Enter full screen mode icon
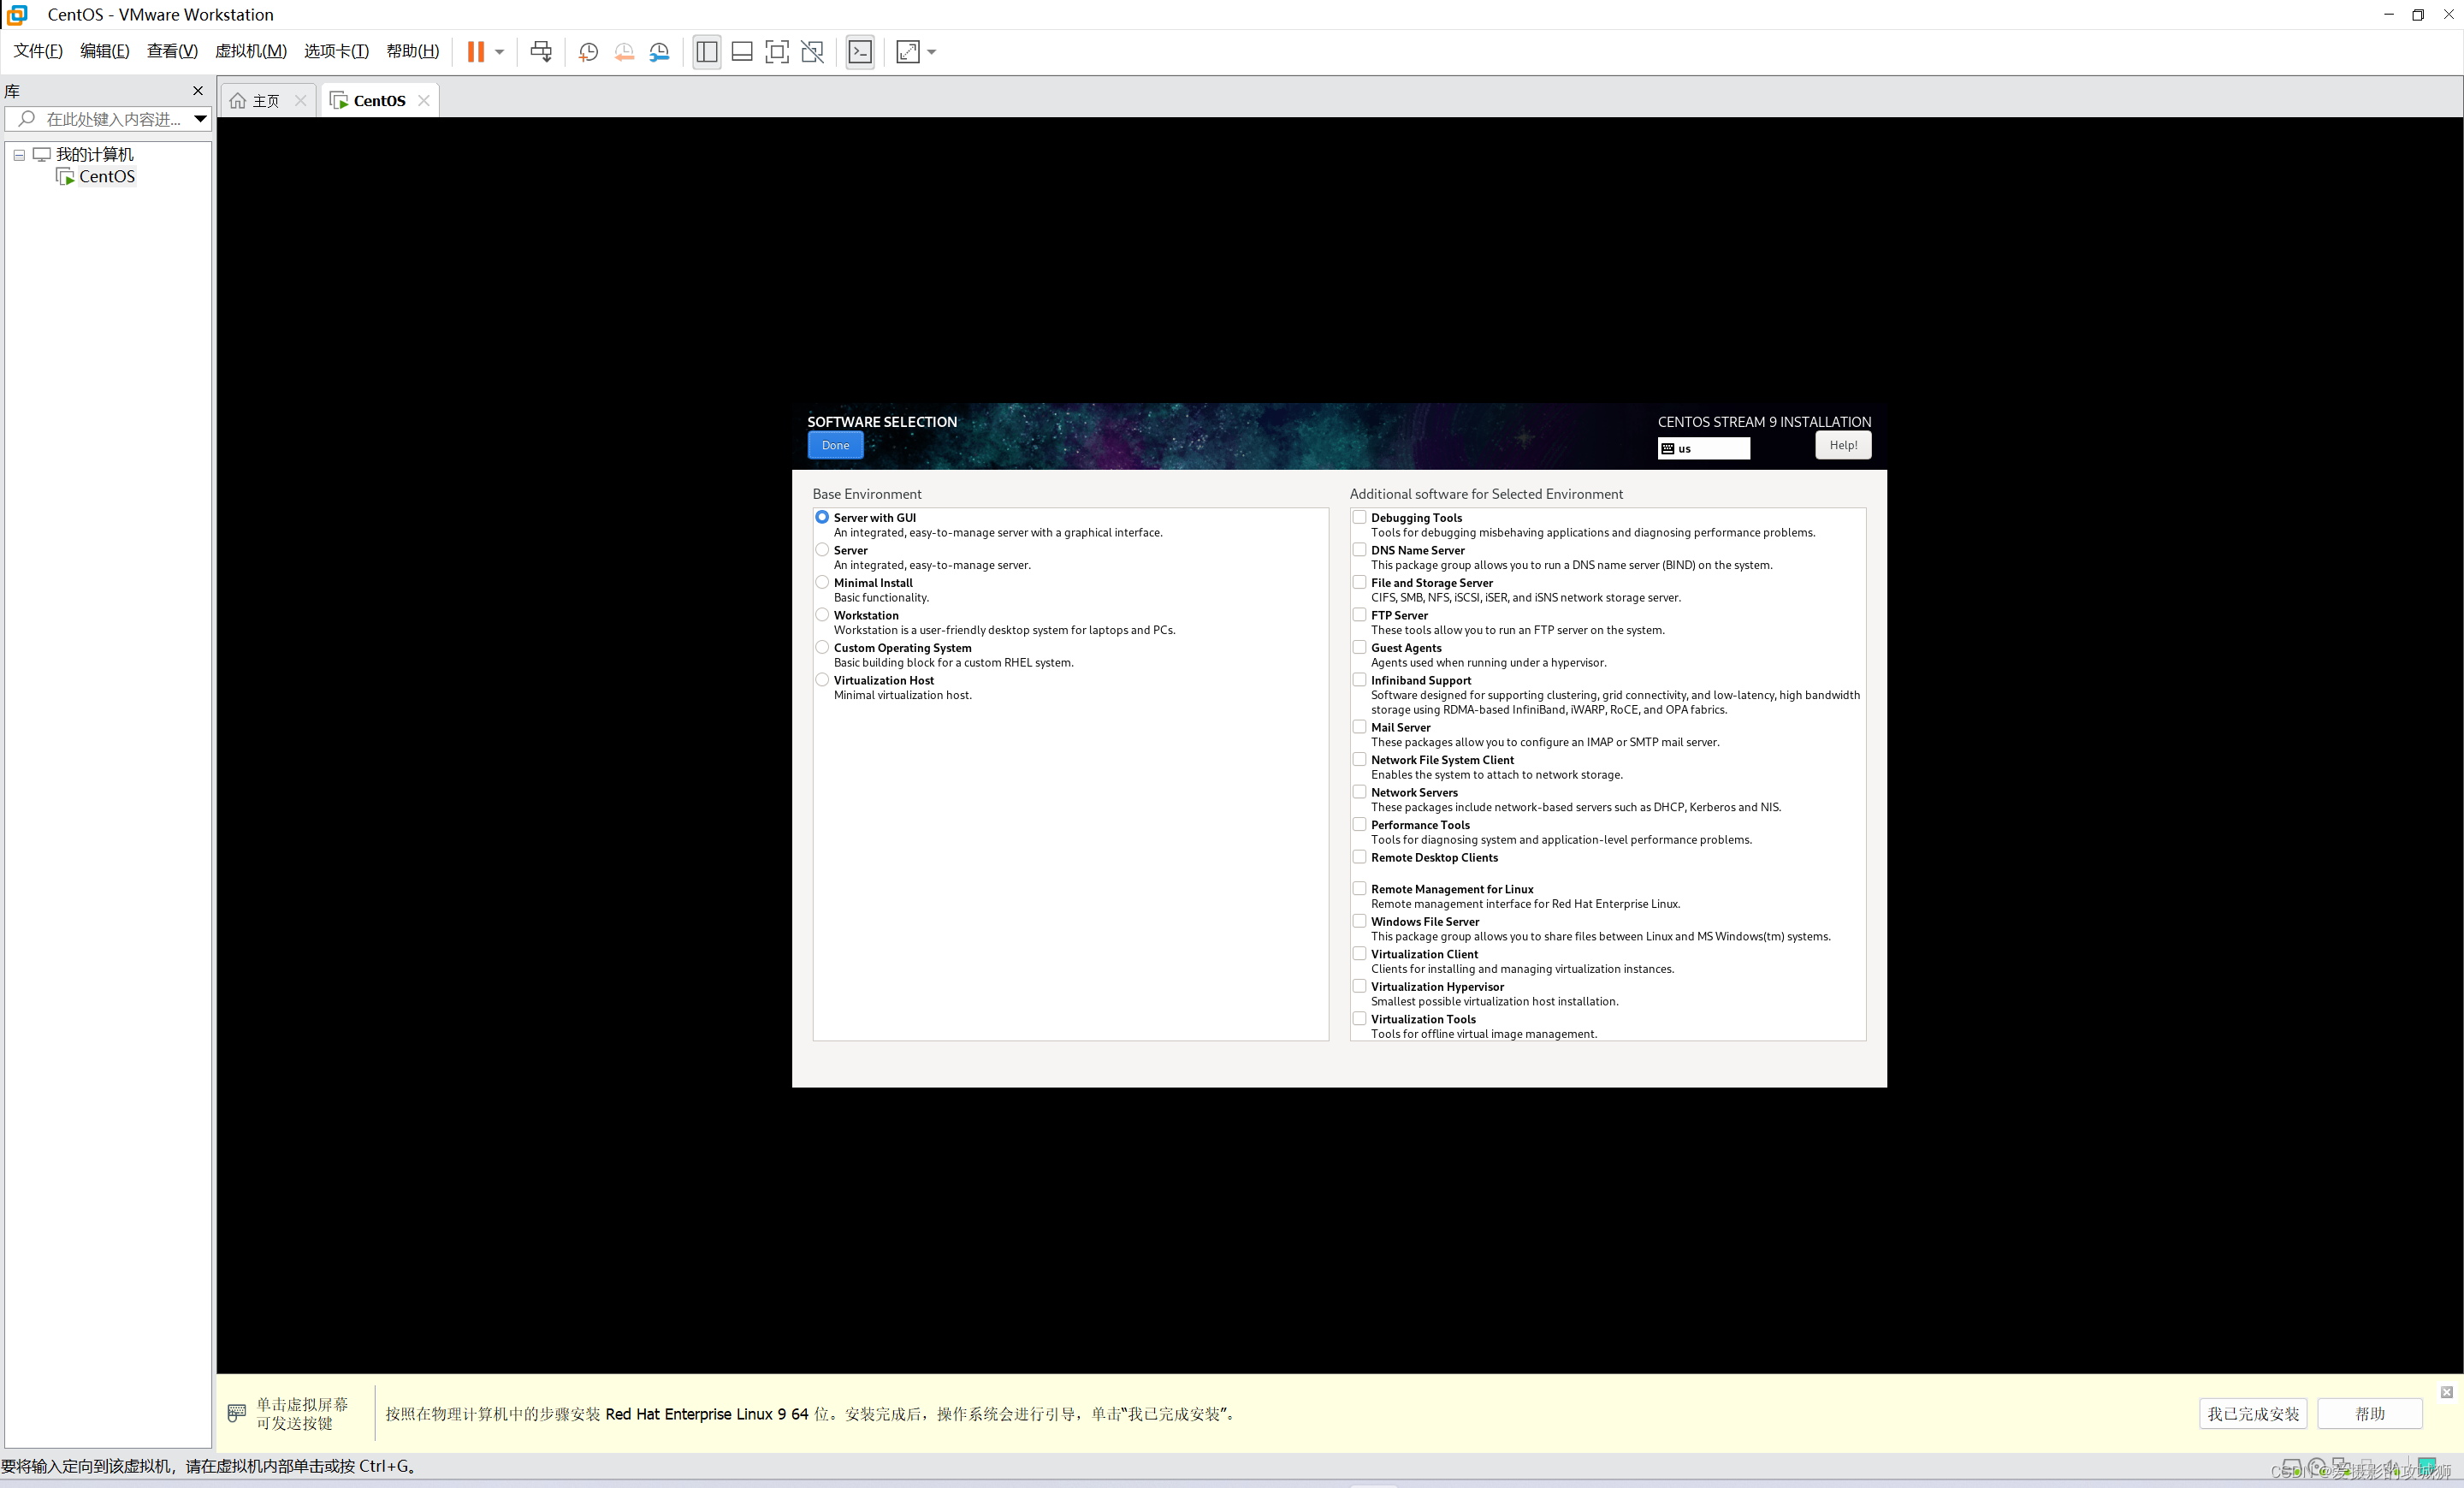Image resolution: width=2464 pixels, height=1488 pixels. pos(776,52)
